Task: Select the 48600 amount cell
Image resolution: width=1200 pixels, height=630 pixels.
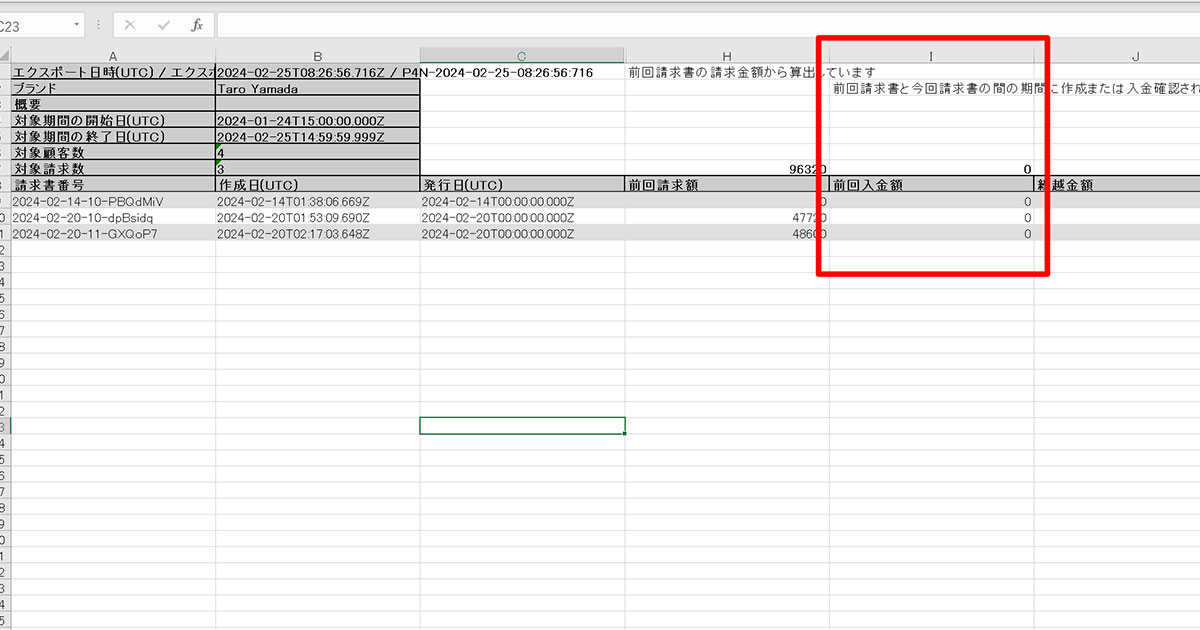Action: point(727,233)
